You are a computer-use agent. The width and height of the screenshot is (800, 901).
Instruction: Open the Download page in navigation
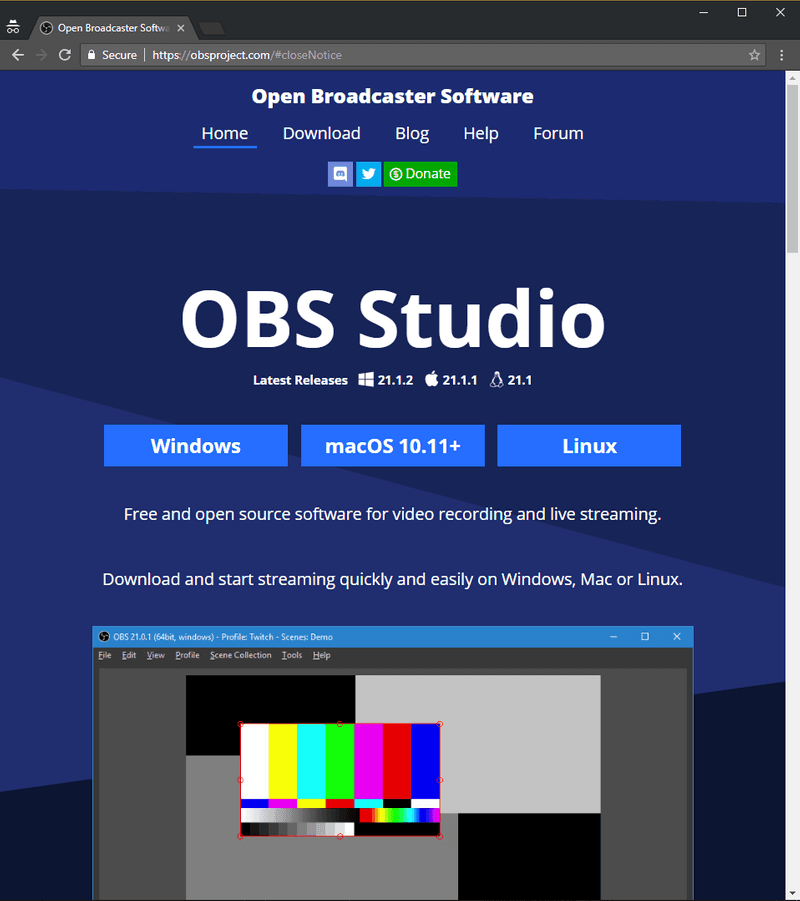coord(321,134)
